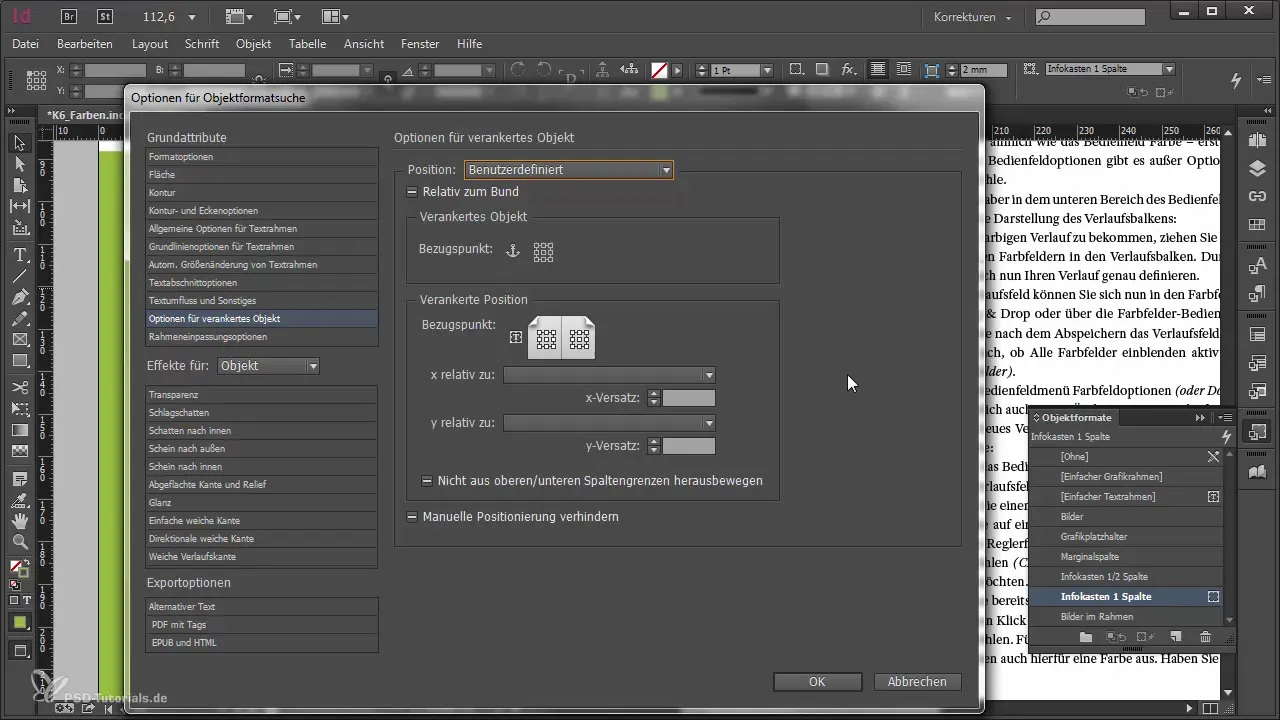
Task: Click the stroke color none swatch in control bar
Action: (659, 70)
